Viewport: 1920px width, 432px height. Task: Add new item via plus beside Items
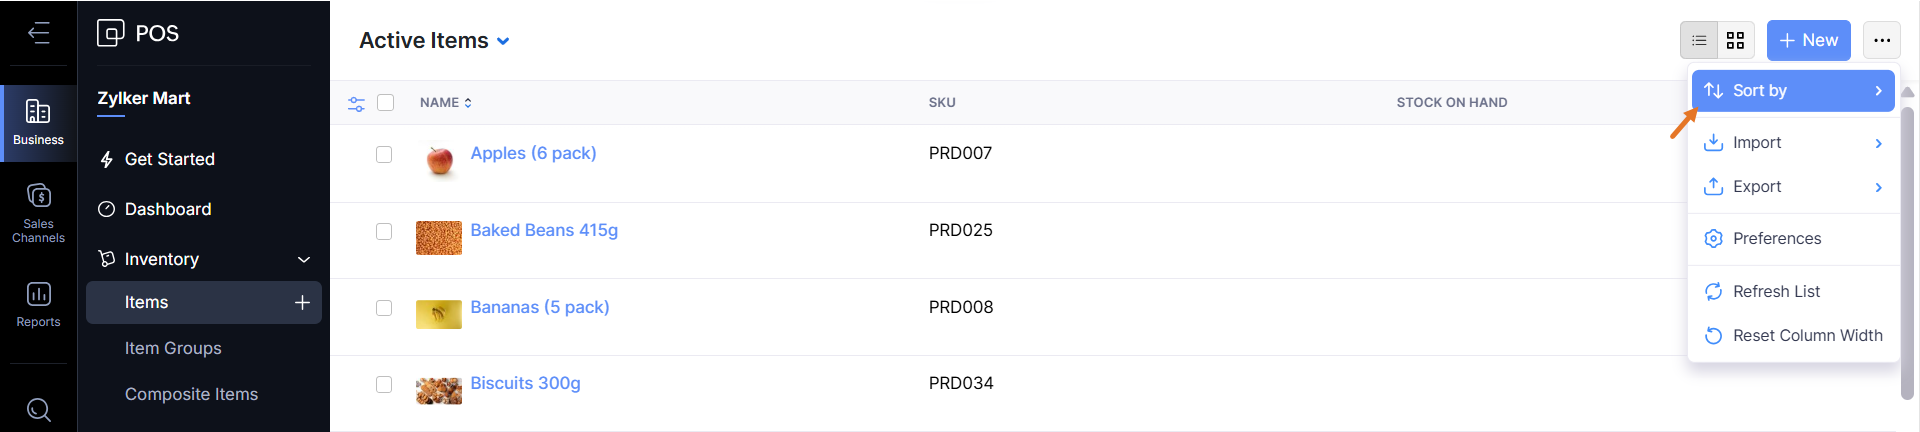[302, 302]
